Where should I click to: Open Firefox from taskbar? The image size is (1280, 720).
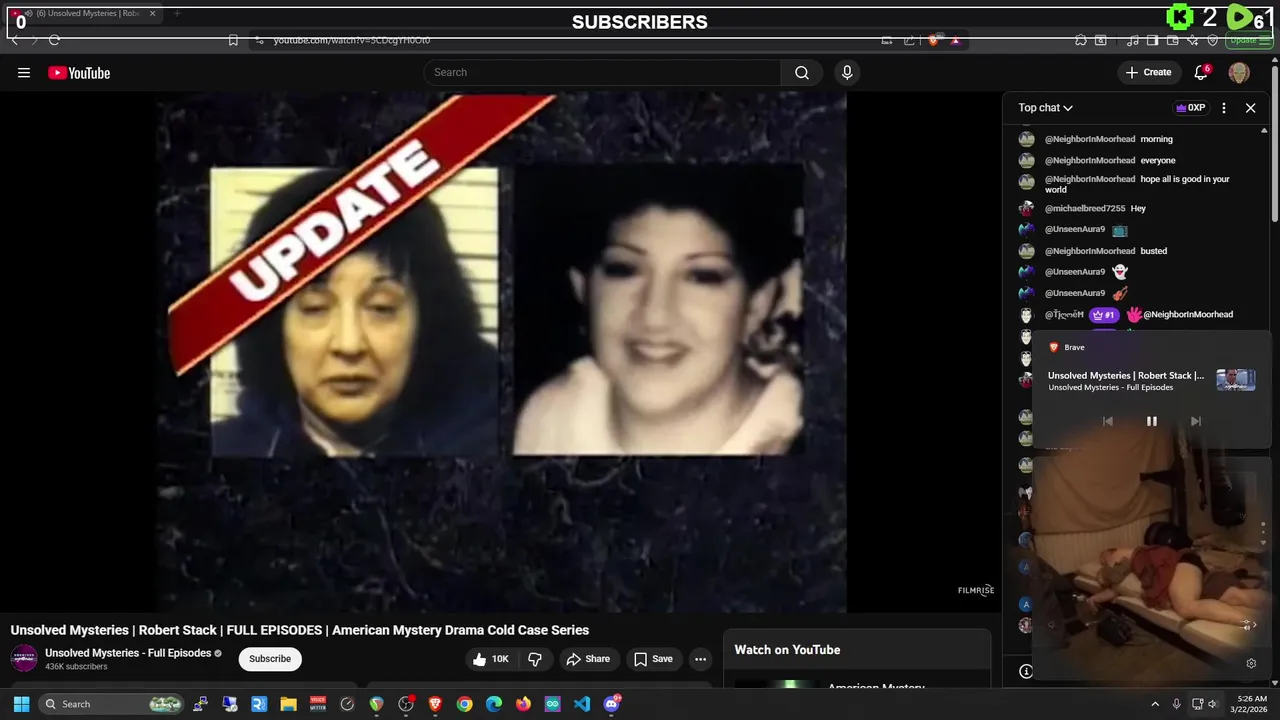click(x=523, y=704)
